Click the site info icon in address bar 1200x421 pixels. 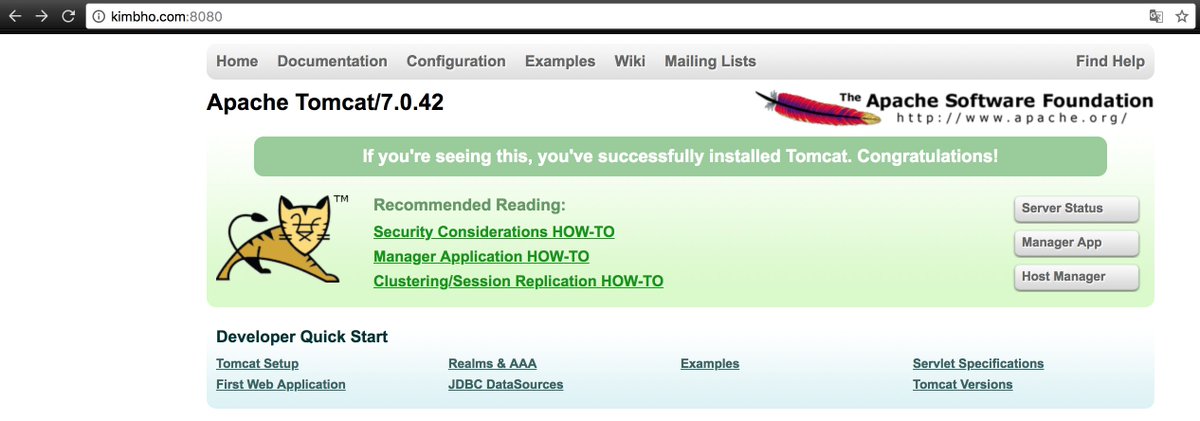pyautogui.click(x=98, y=16)
